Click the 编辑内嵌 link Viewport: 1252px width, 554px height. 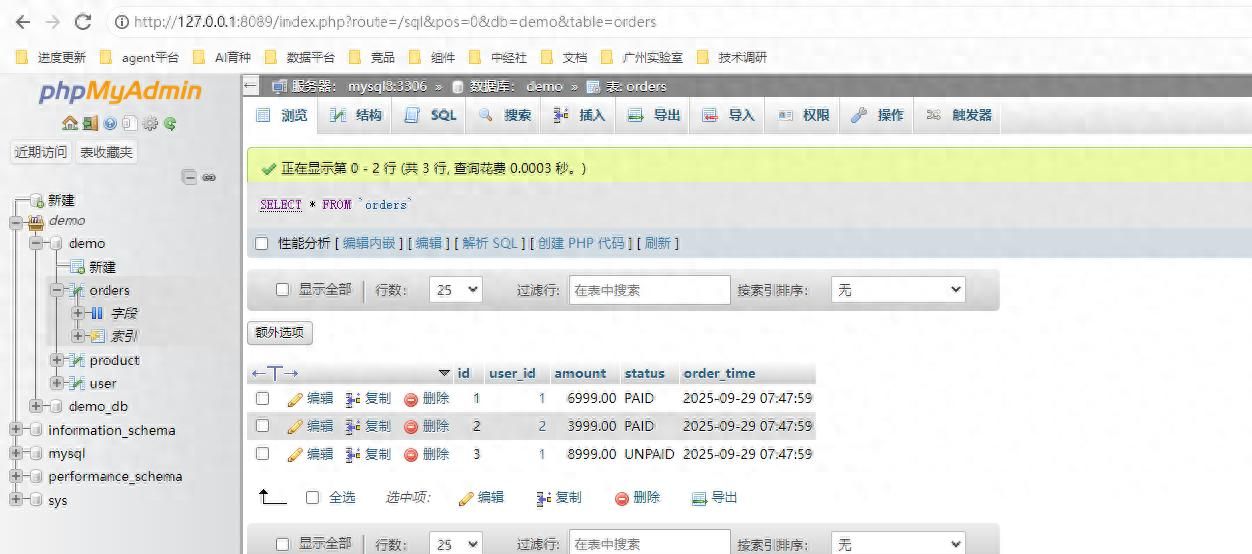[x=369, y=243]
